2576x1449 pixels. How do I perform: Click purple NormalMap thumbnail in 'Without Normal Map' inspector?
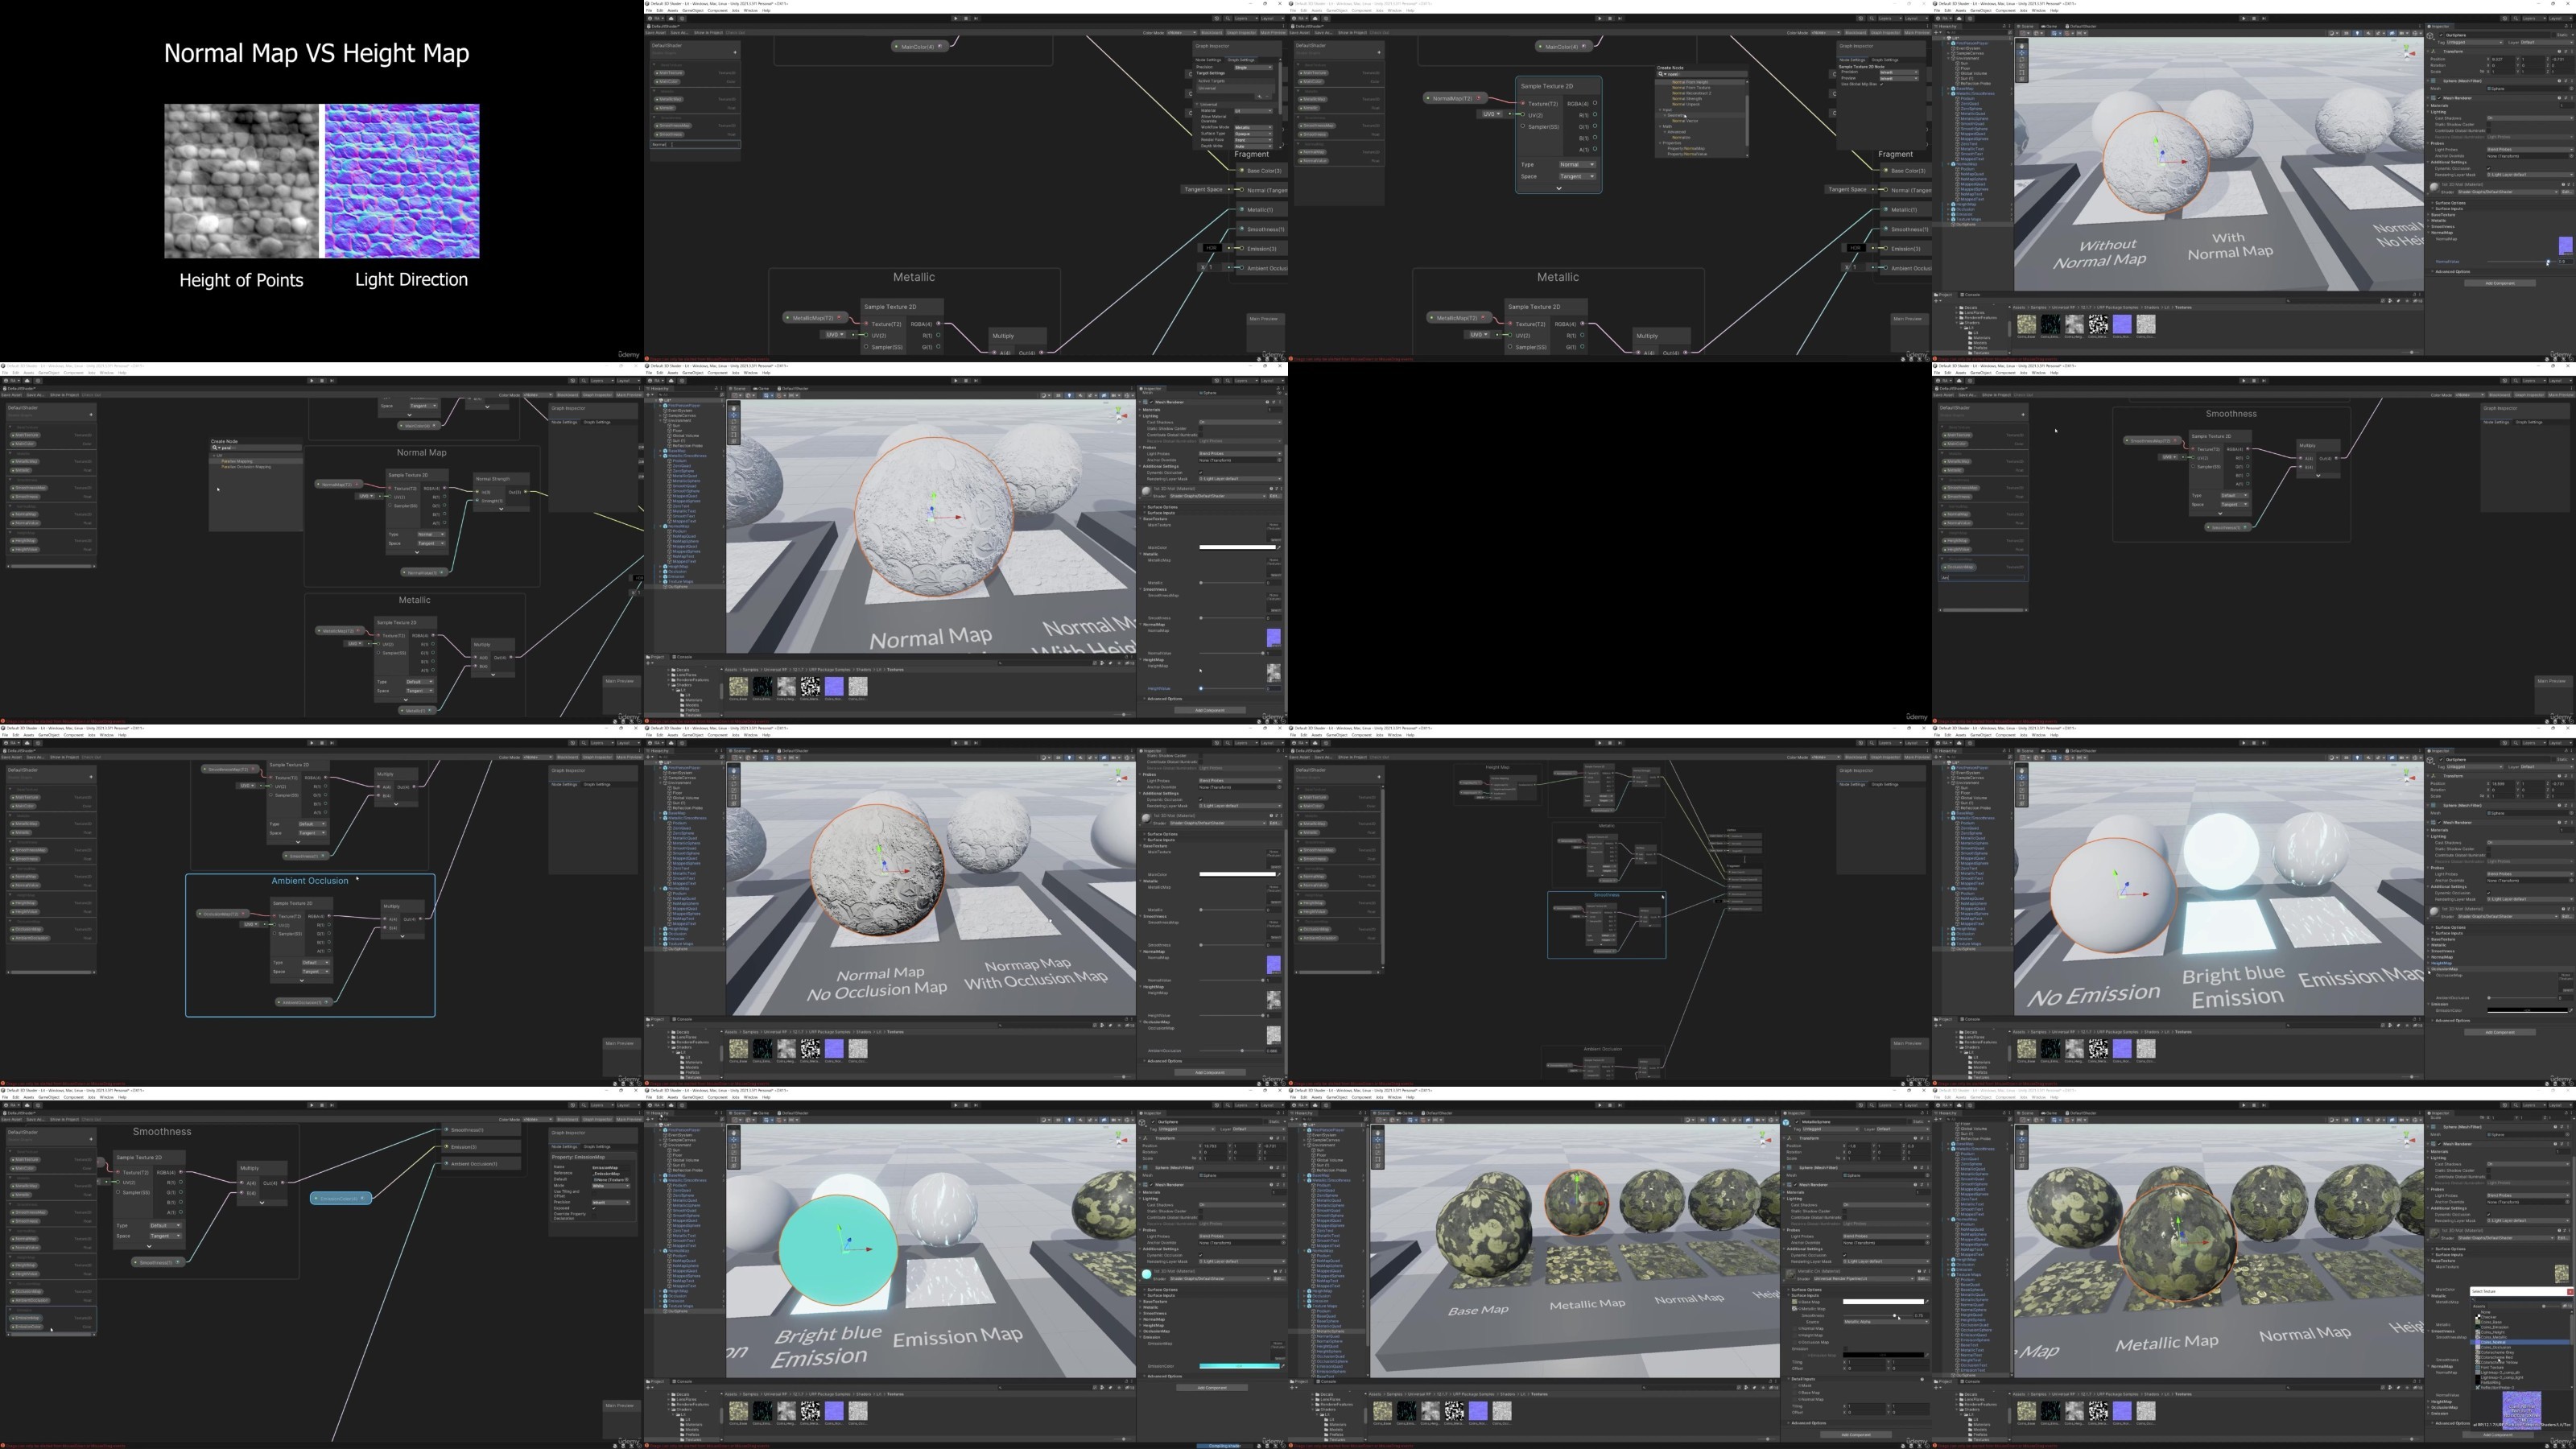(2567, 246)
